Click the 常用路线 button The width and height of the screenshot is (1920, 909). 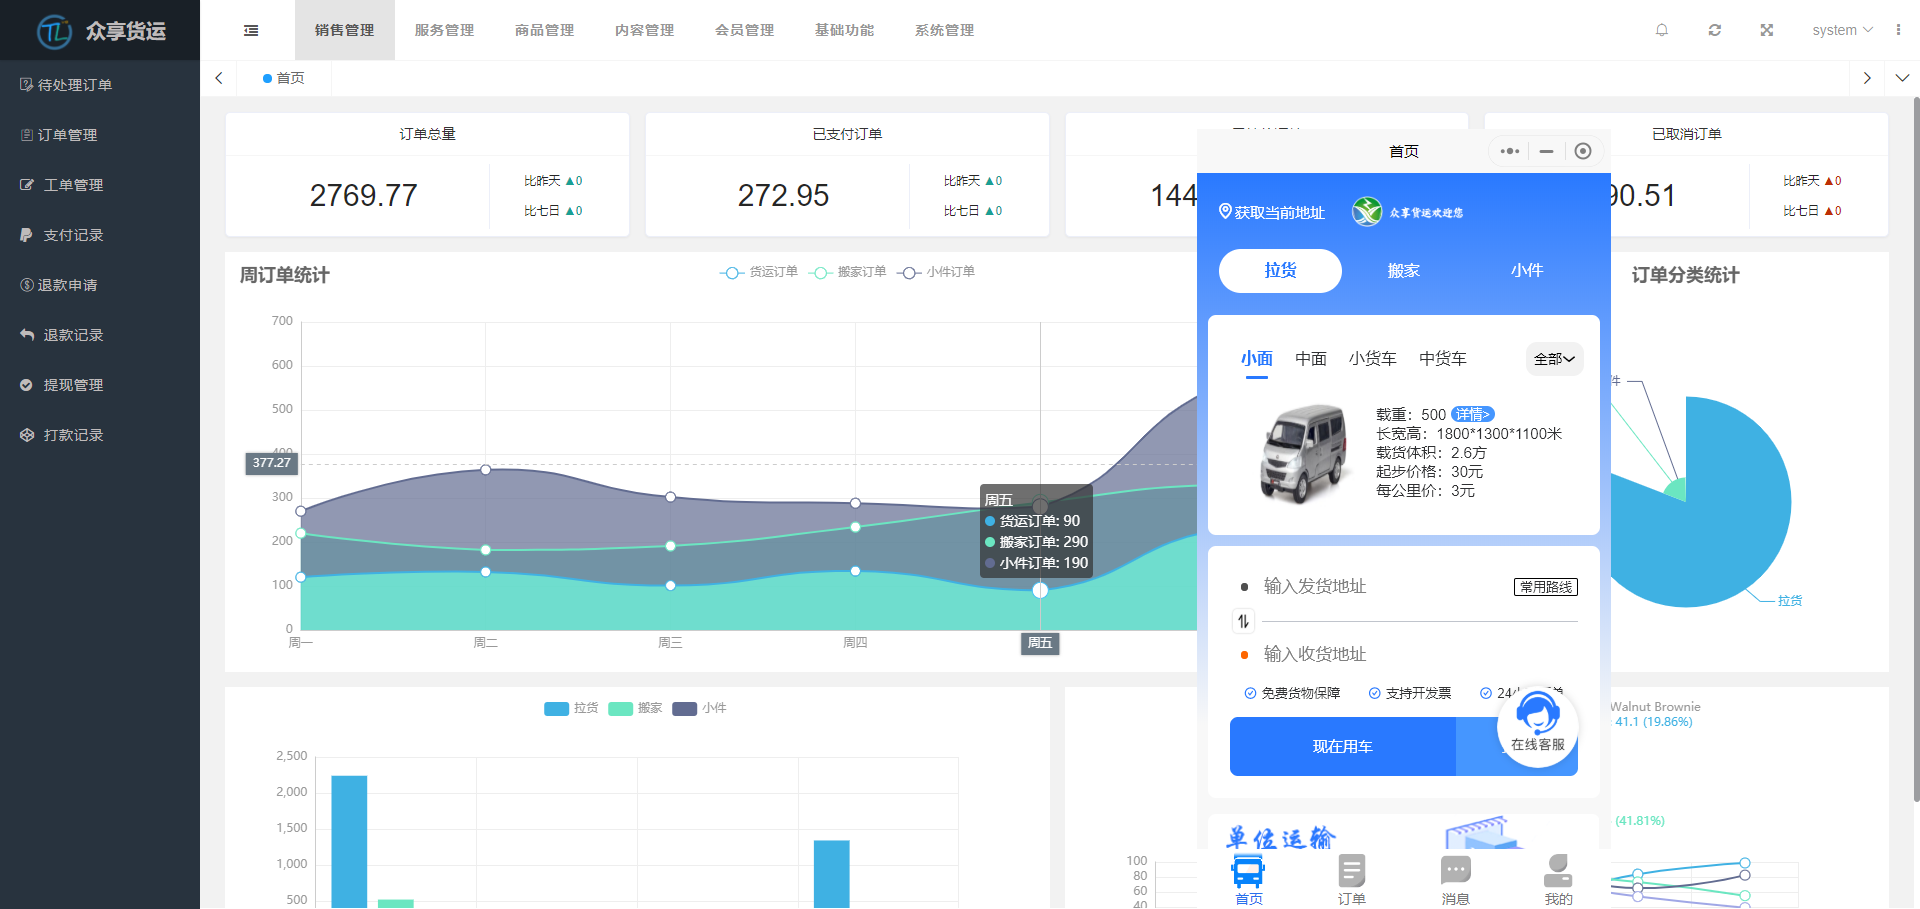[x=1545, y=587]
